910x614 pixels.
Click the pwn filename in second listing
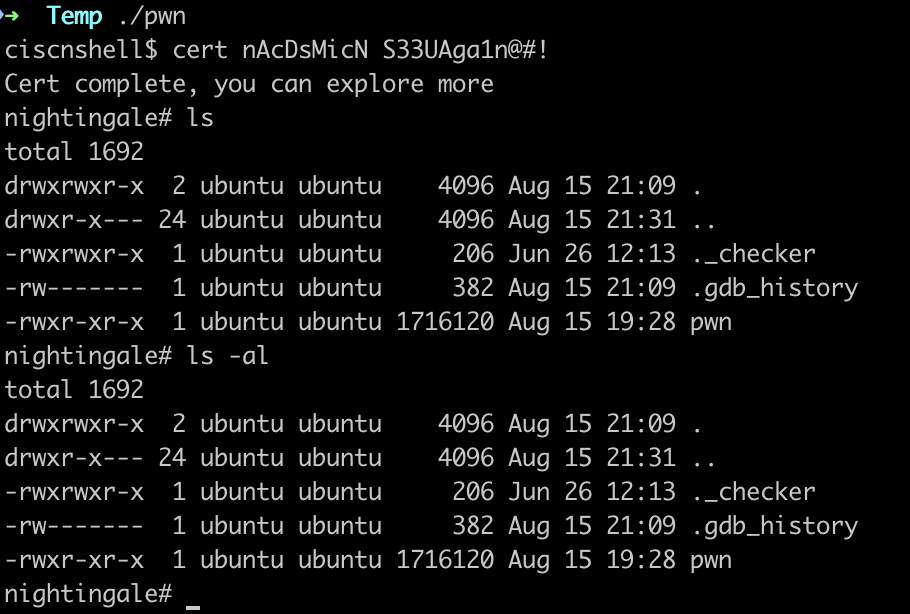[x=711, y=559]
